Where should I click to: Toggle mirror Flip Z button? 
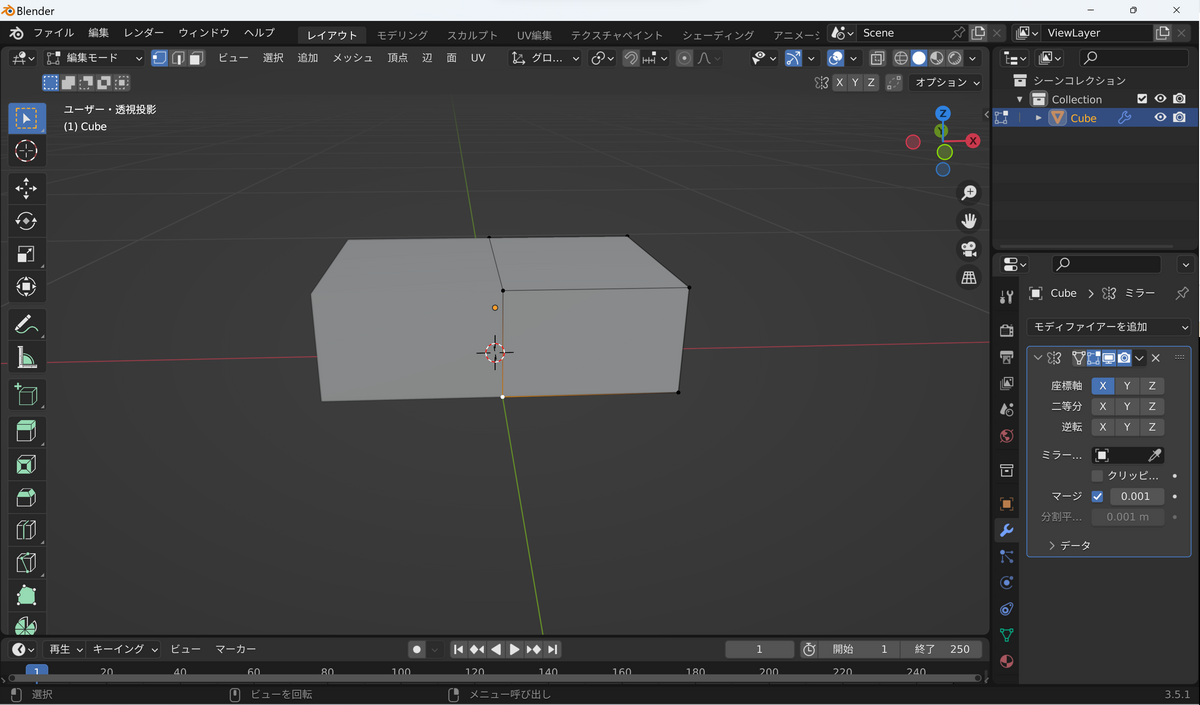[1152, 427]
